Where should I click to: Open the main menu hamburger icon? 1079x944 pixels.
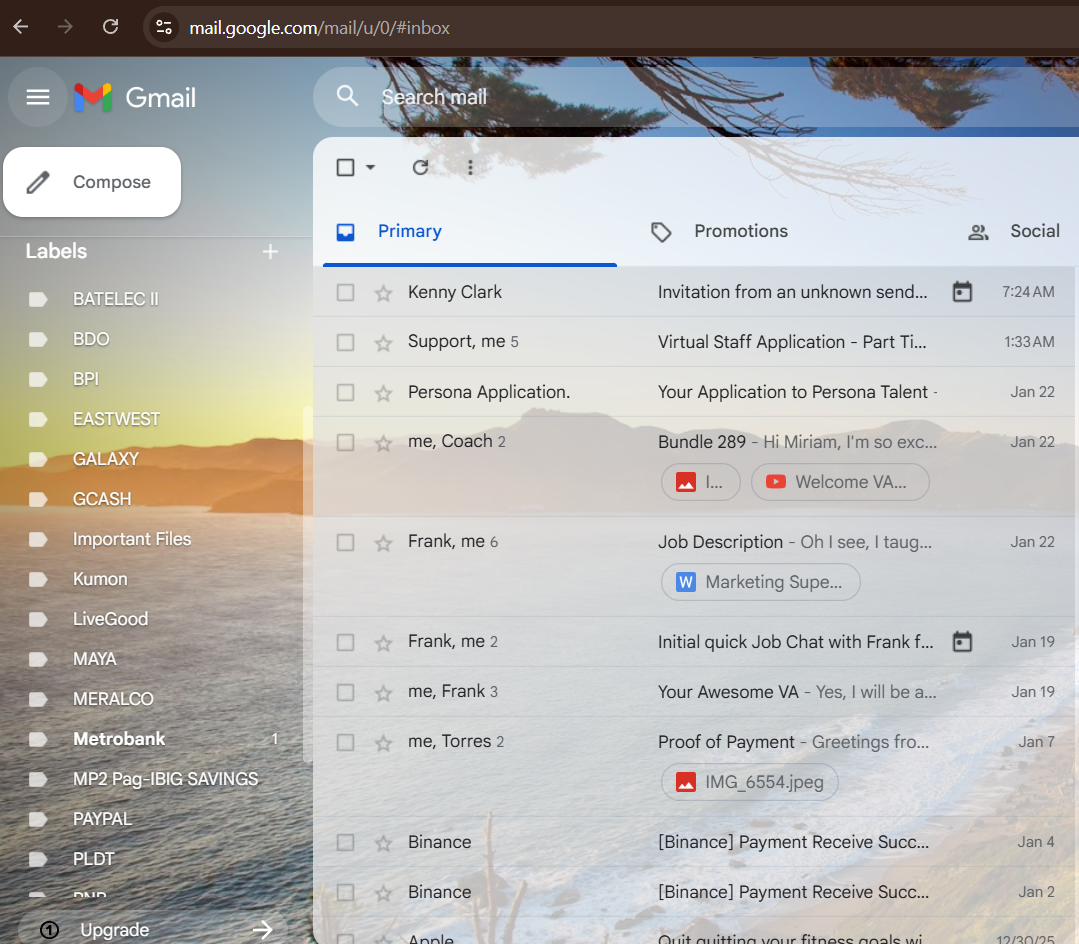point(38,97)
